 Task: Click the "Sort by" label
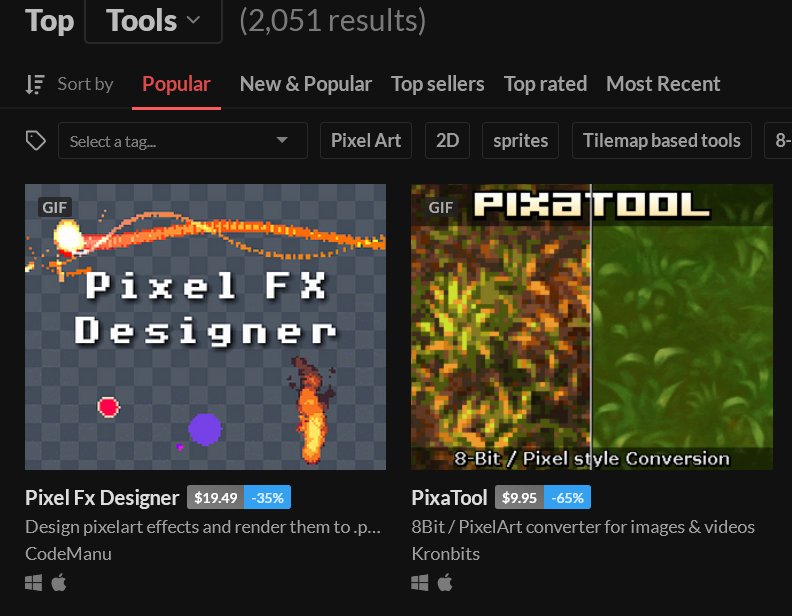tap(85, 84)
